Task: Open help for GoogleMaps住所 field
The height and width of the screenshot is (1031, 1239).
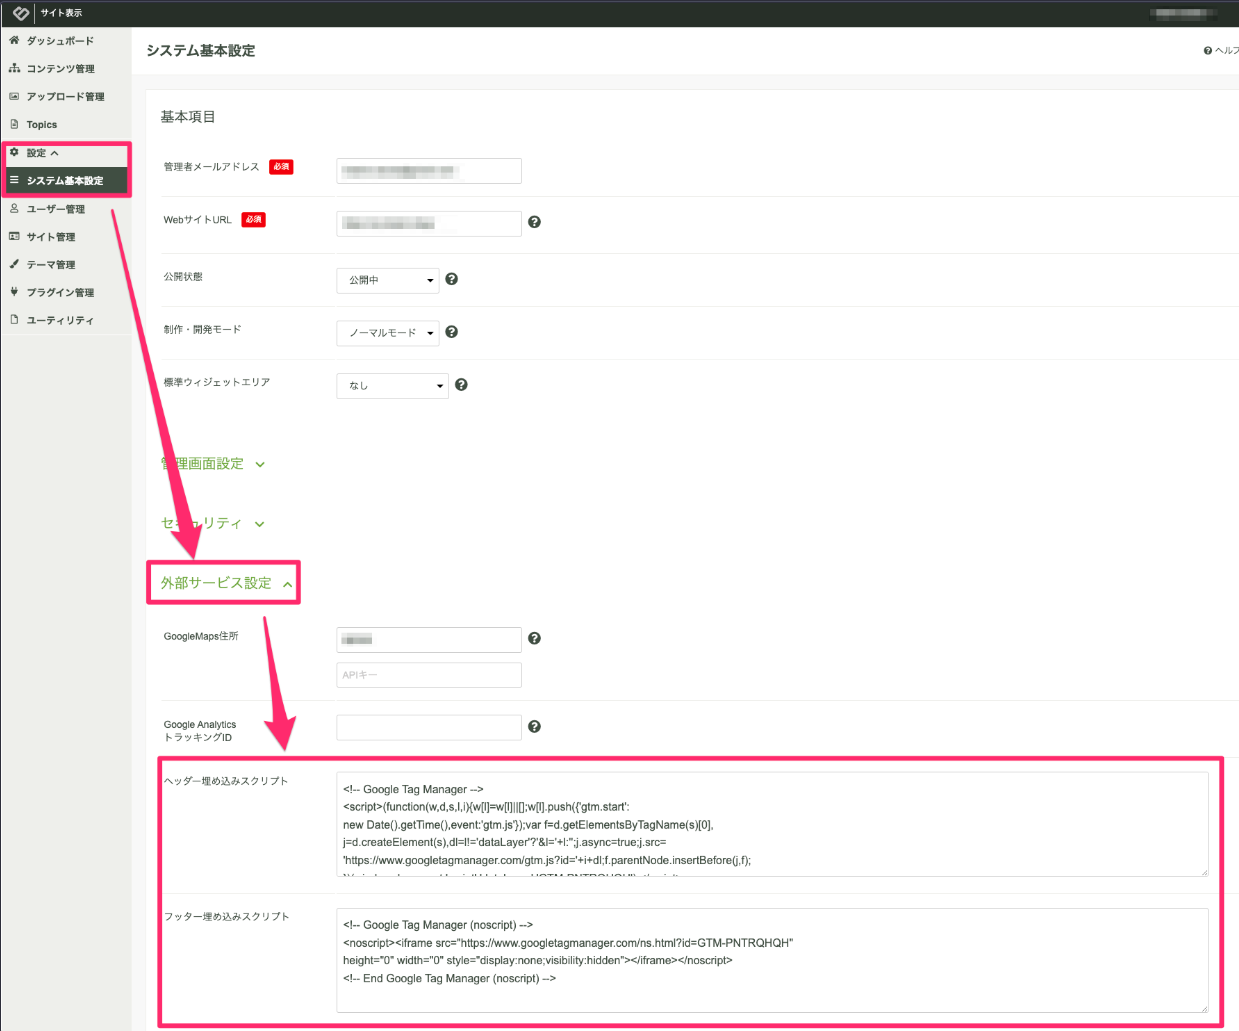Action: 534,638
